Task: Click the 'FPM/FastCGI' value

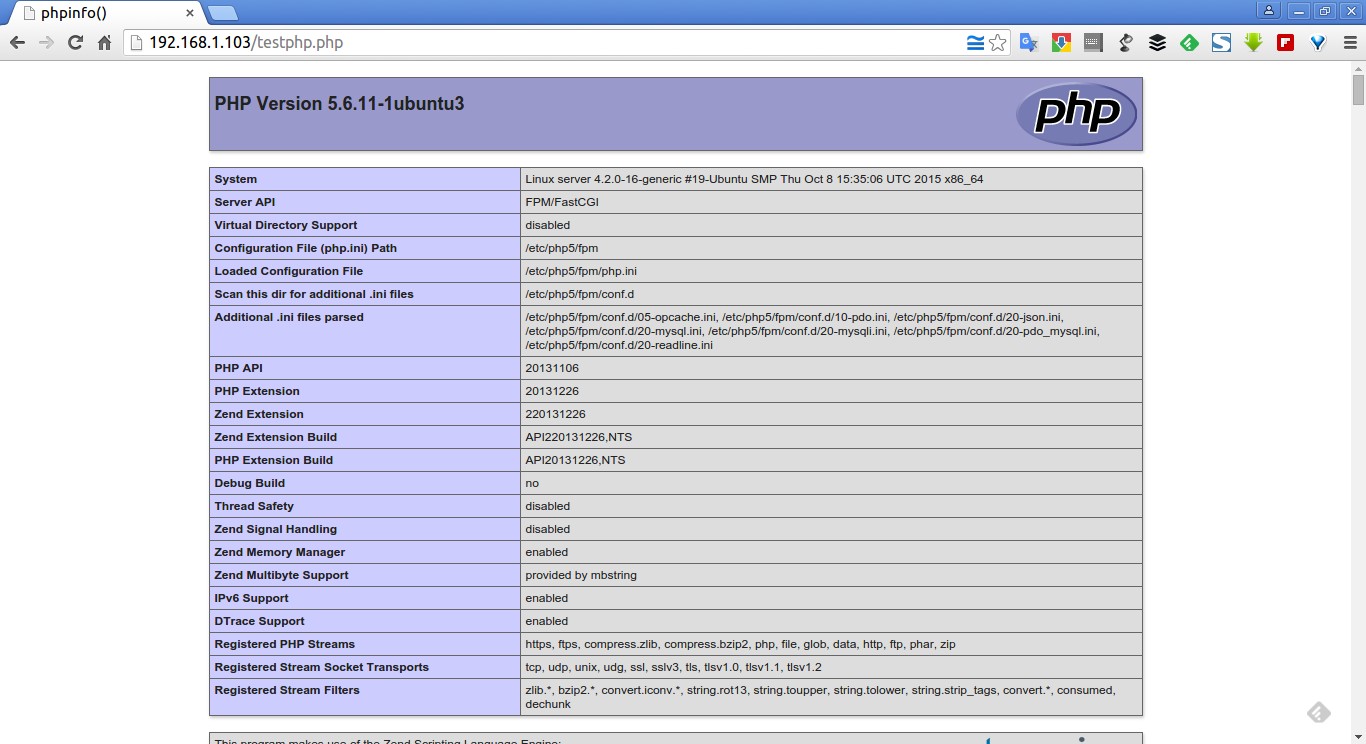Action: pos(562,202)
